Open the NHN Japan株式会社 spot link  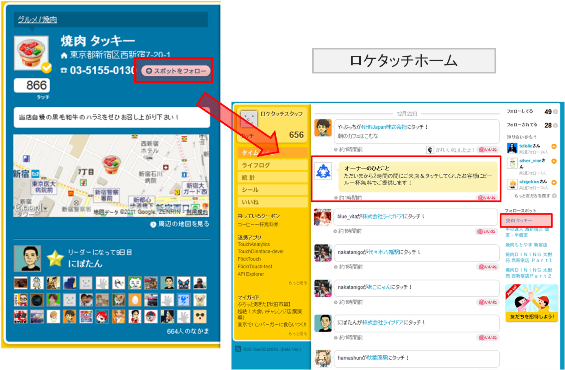[x=384, y=127]
